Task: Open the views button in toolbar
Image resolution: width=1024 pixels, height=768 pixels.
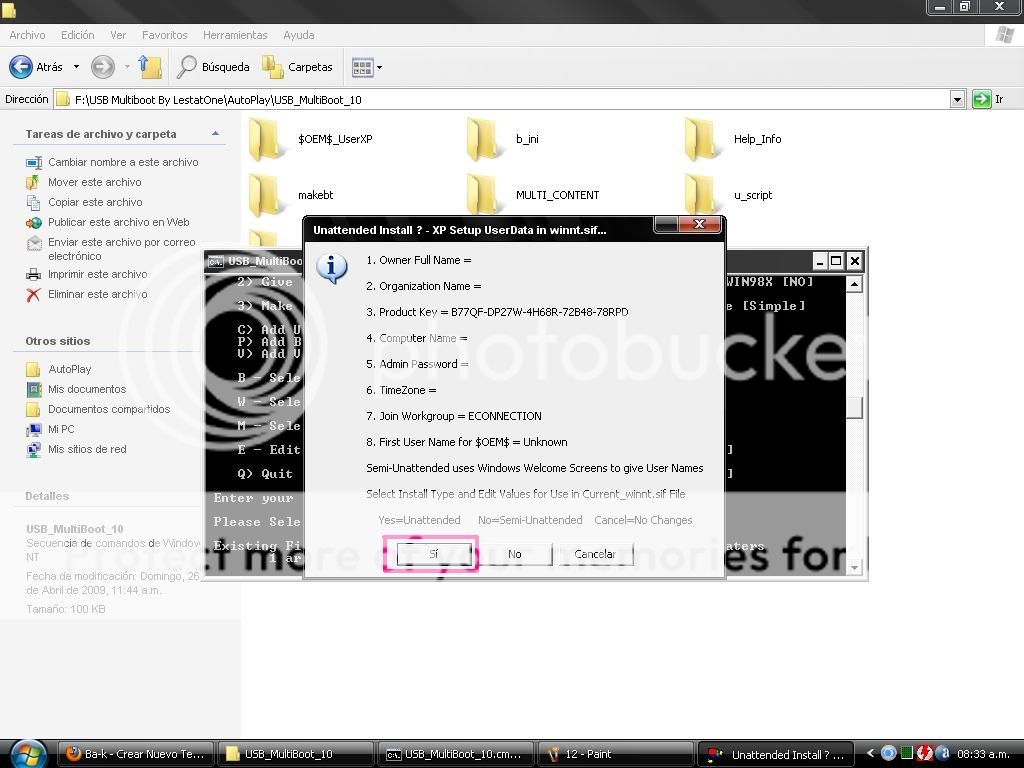Action: [x=366, y=67]
